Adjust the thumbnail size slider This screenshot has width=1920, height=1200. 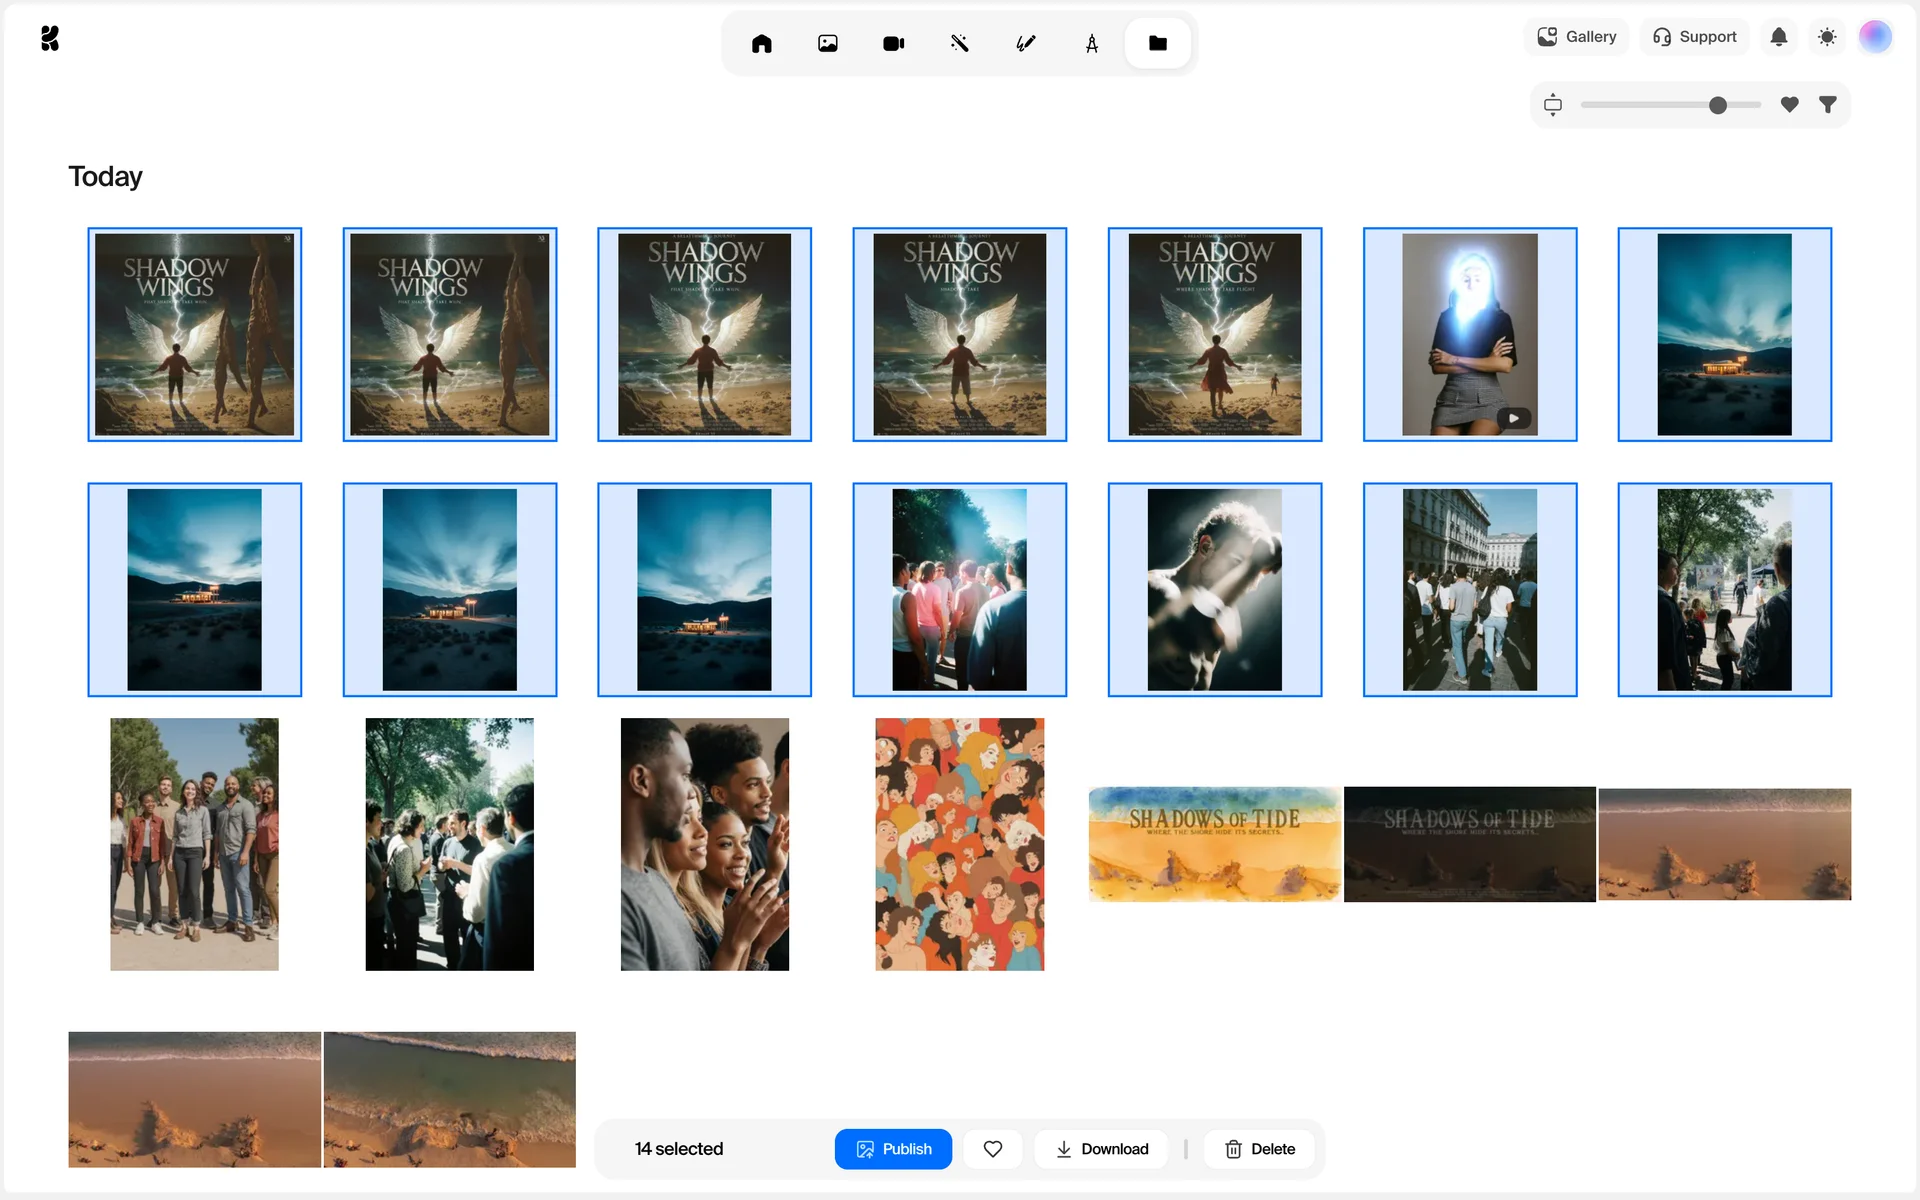pyautogui.click(x=1717, y=105)
